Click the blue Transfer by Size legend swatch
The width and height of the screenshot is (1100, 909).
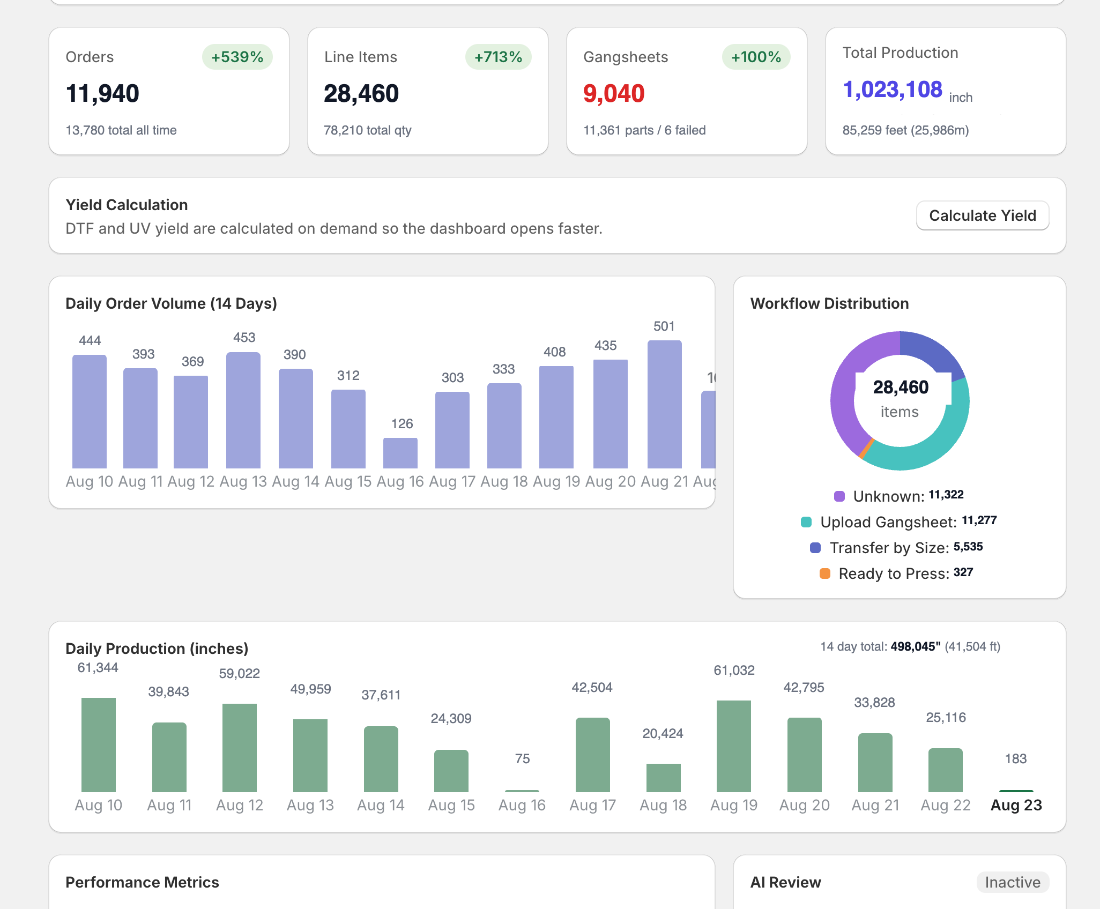[x=815, y=548]
